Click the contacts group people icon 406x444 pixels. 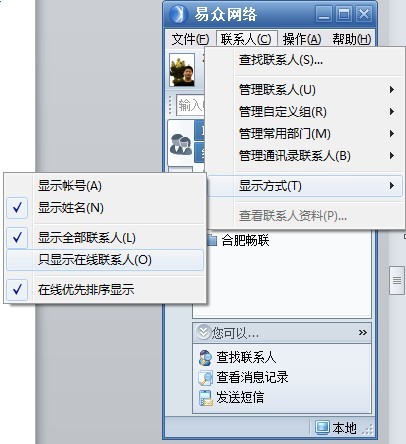click(x=181, y=144)
